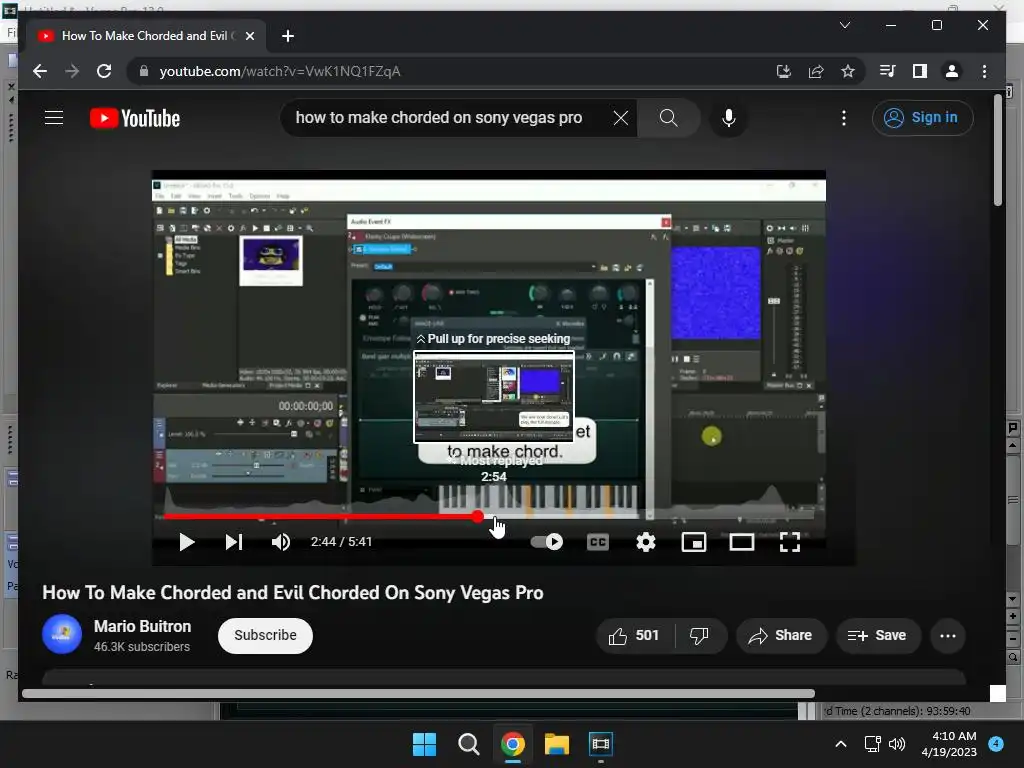Mute the video volume
The image size is (1024, 768).
[x=281, y=542]
